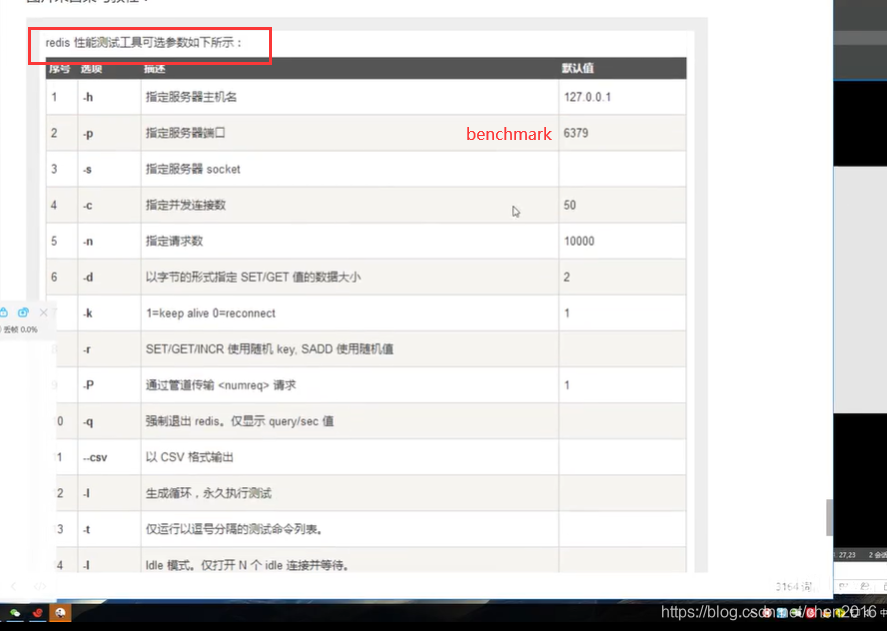Click the pipeline "<numreq>" description
This screenshot has width=887, height=631.
(221, 385)
